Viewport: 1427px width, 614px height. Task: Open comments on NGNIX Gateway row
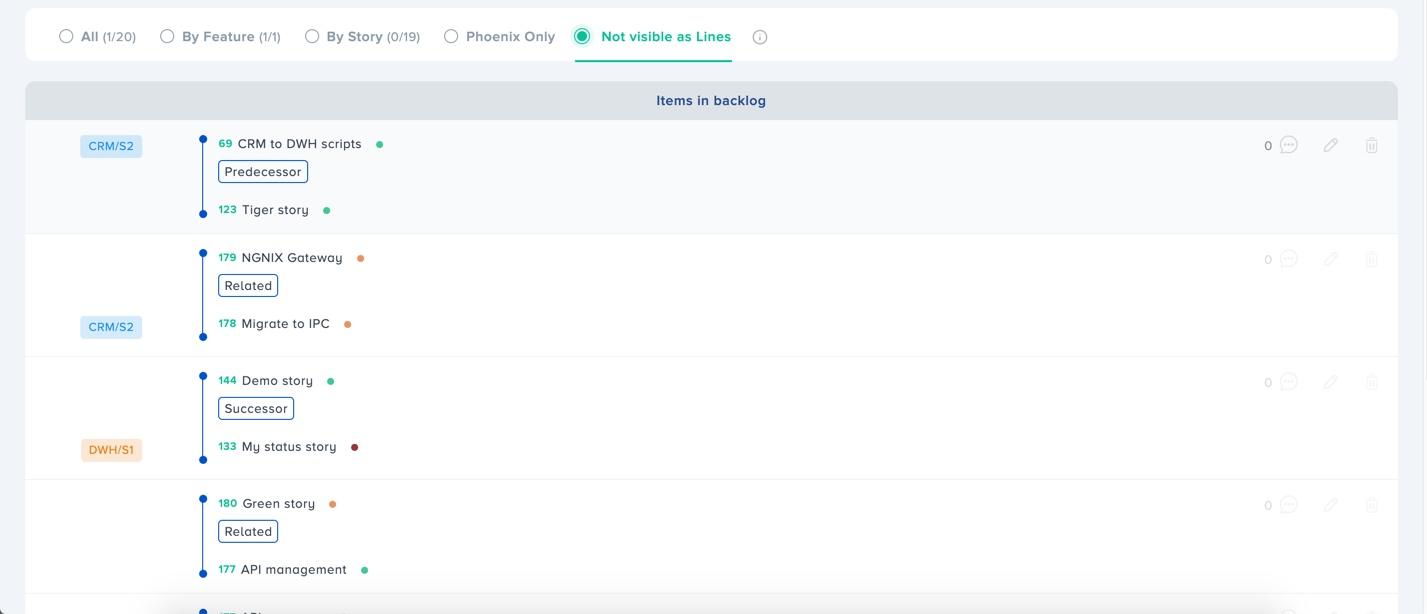click(x=1288, y=259)
